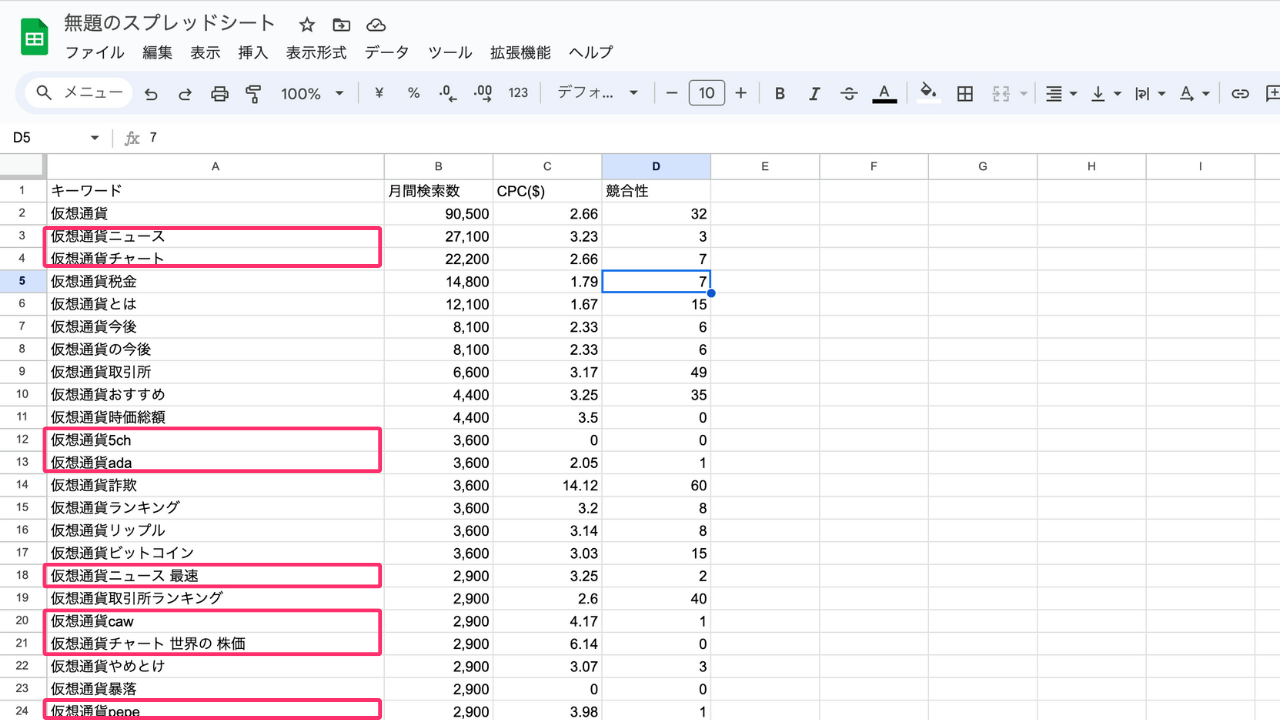Image resolution: width=1280 pixels, height=720 pixels.
Task: Open the text color picker
Action: click(884, 93)
